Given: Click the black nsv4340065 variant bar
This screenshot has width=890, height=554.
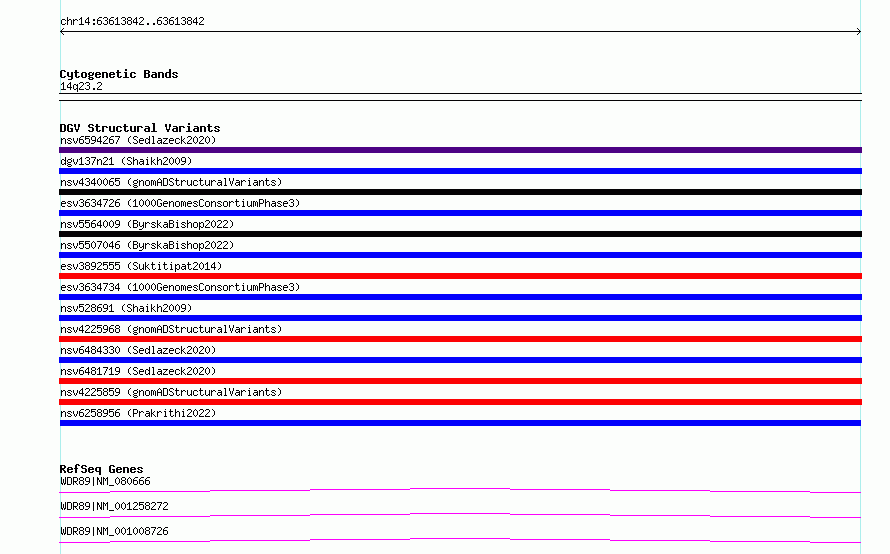Looking at the screenshot, I should pos(460,192).
